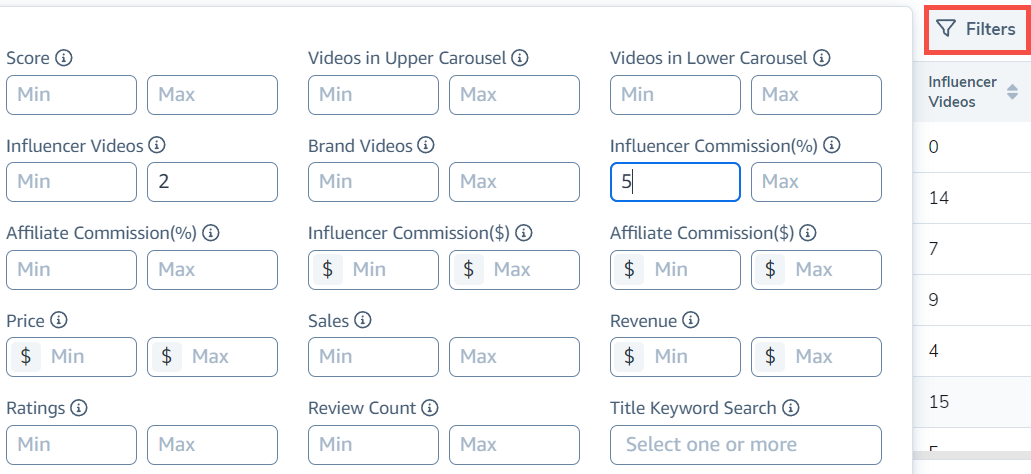Viewport: 1031px width, 474px height.
Task: Open Title Keyword Search select box
Action: [x=745, y=445]
